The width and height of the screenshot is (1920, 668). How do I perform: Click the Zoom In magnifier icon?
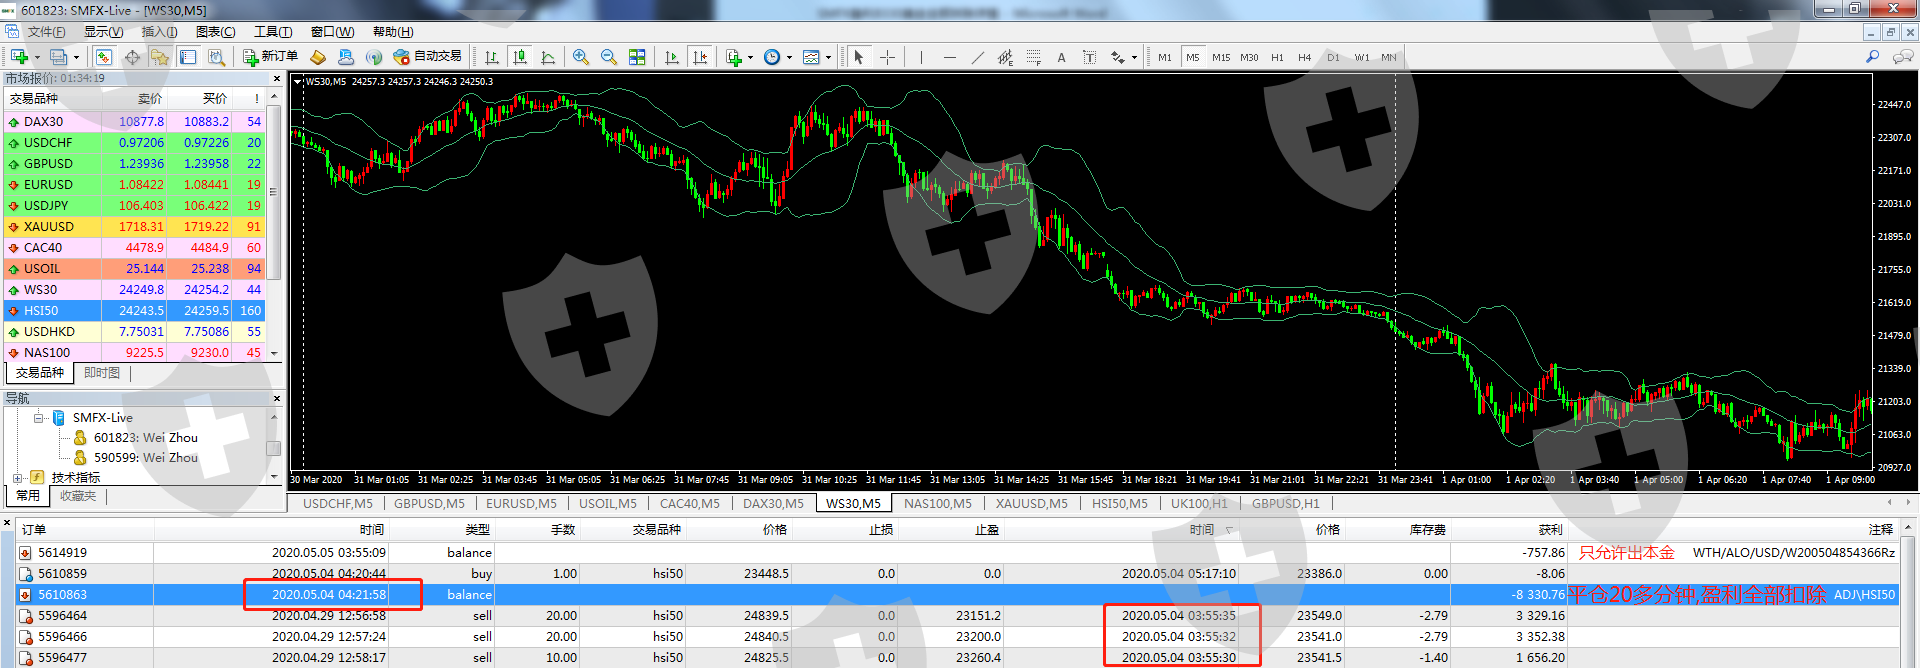[581, 57]
